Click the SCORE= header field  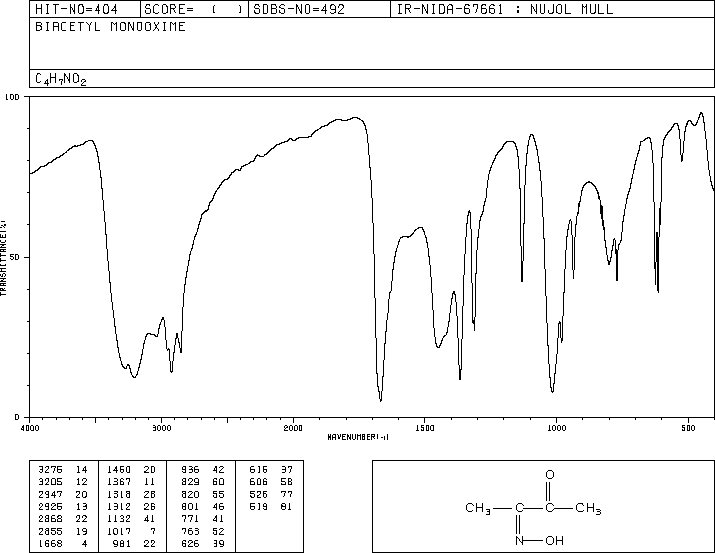(x=194, y=9)
